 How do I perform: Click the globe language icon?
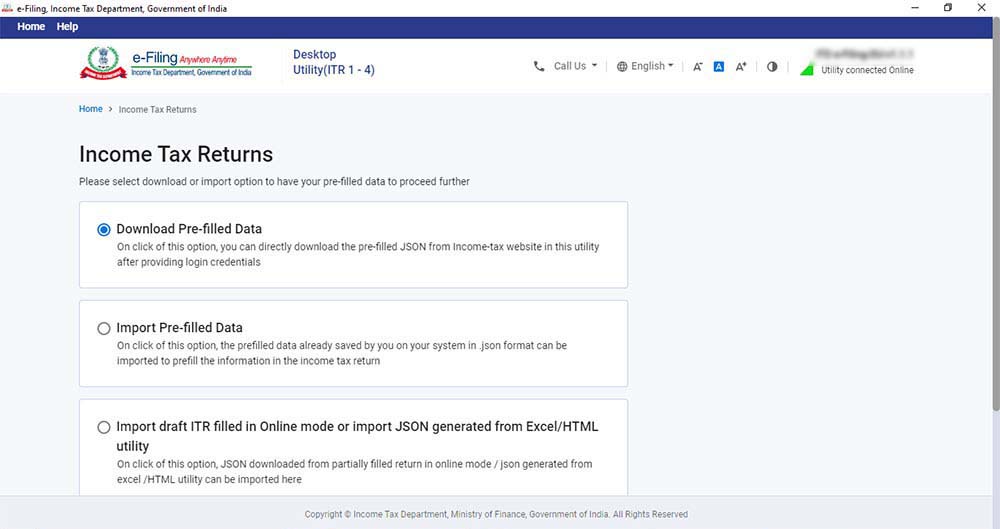622,66
